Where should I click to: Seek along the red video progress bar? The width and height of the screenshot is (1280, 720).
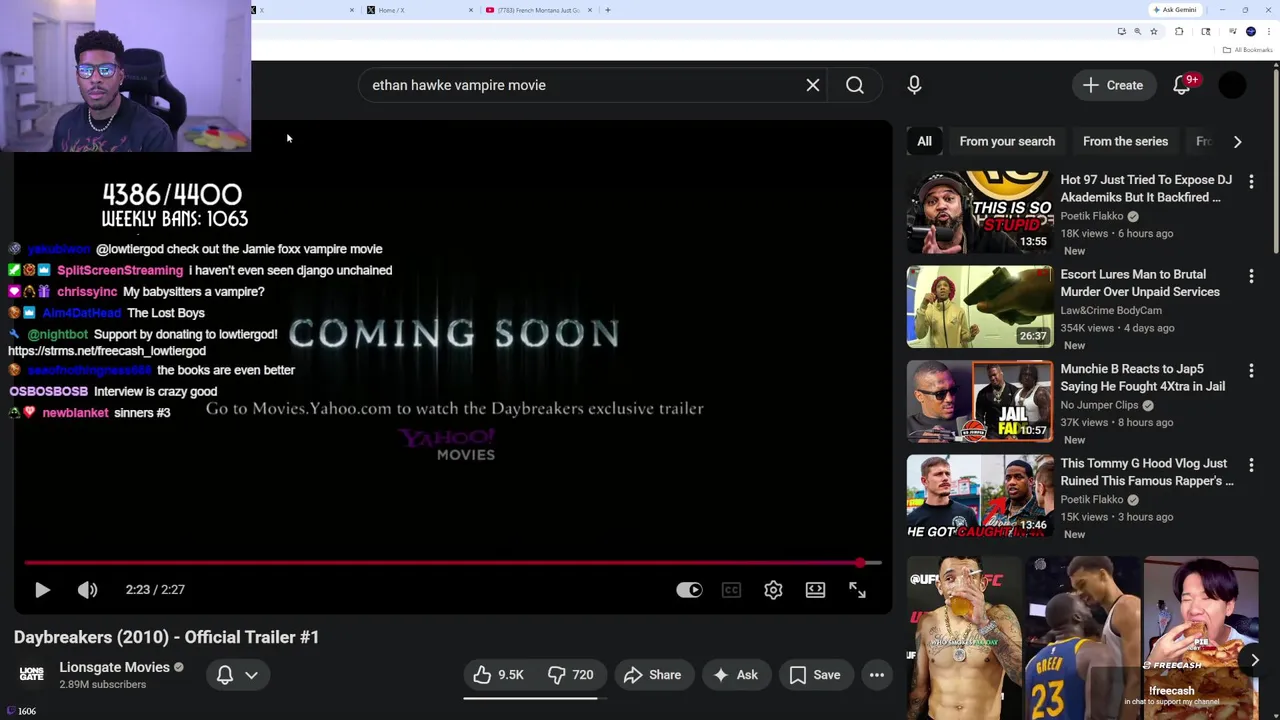tap(453, 563)
